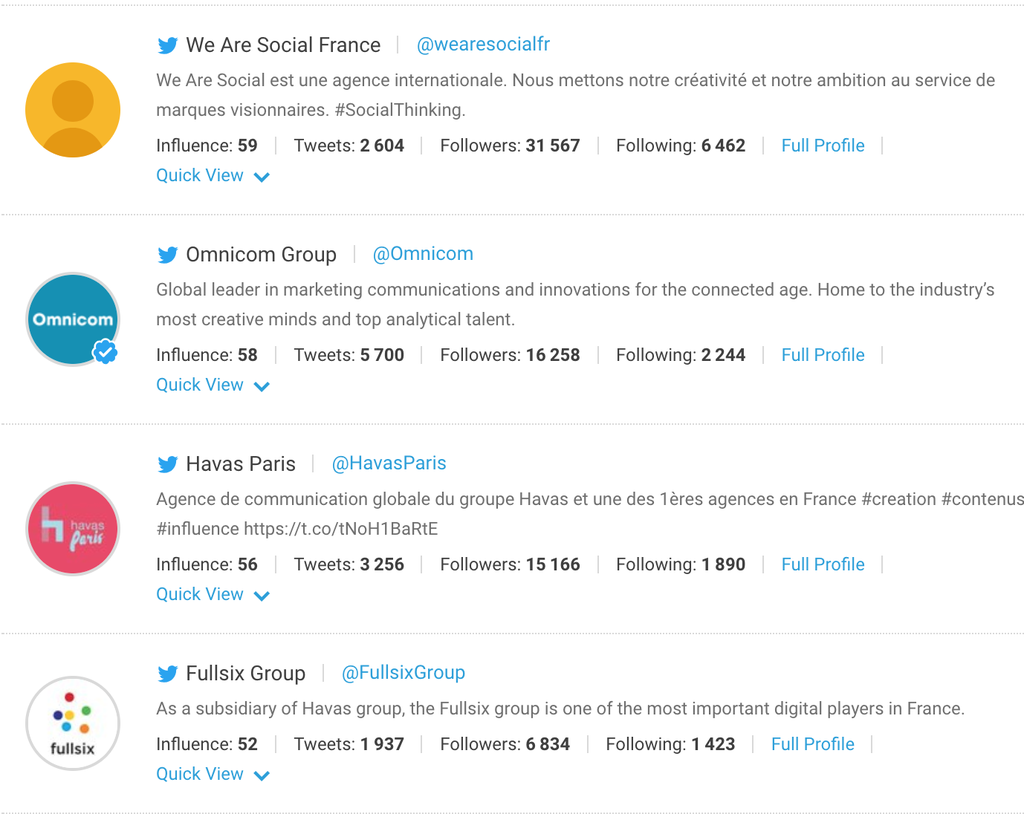Open the @wearesocialfr handle link
This screenshot has height=814, width=1024.
[483, 45]
